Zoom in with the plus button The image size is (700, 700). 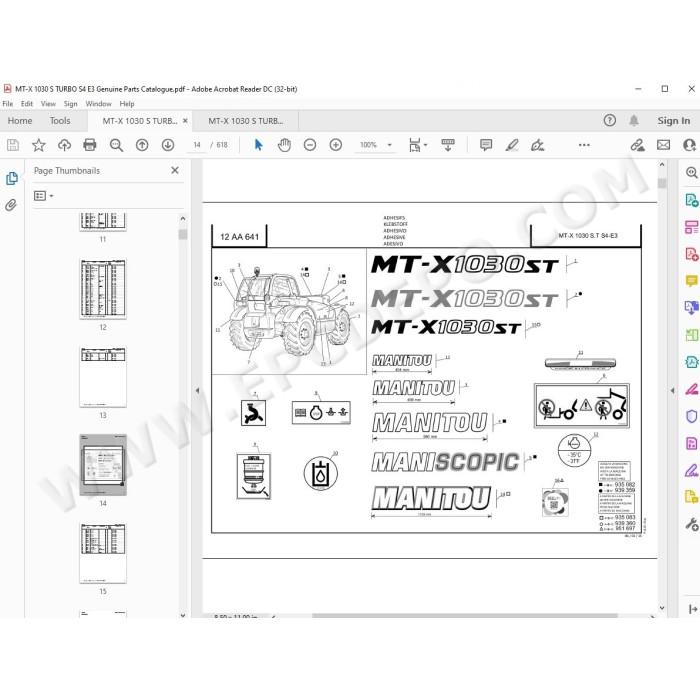tap(336, 145)
